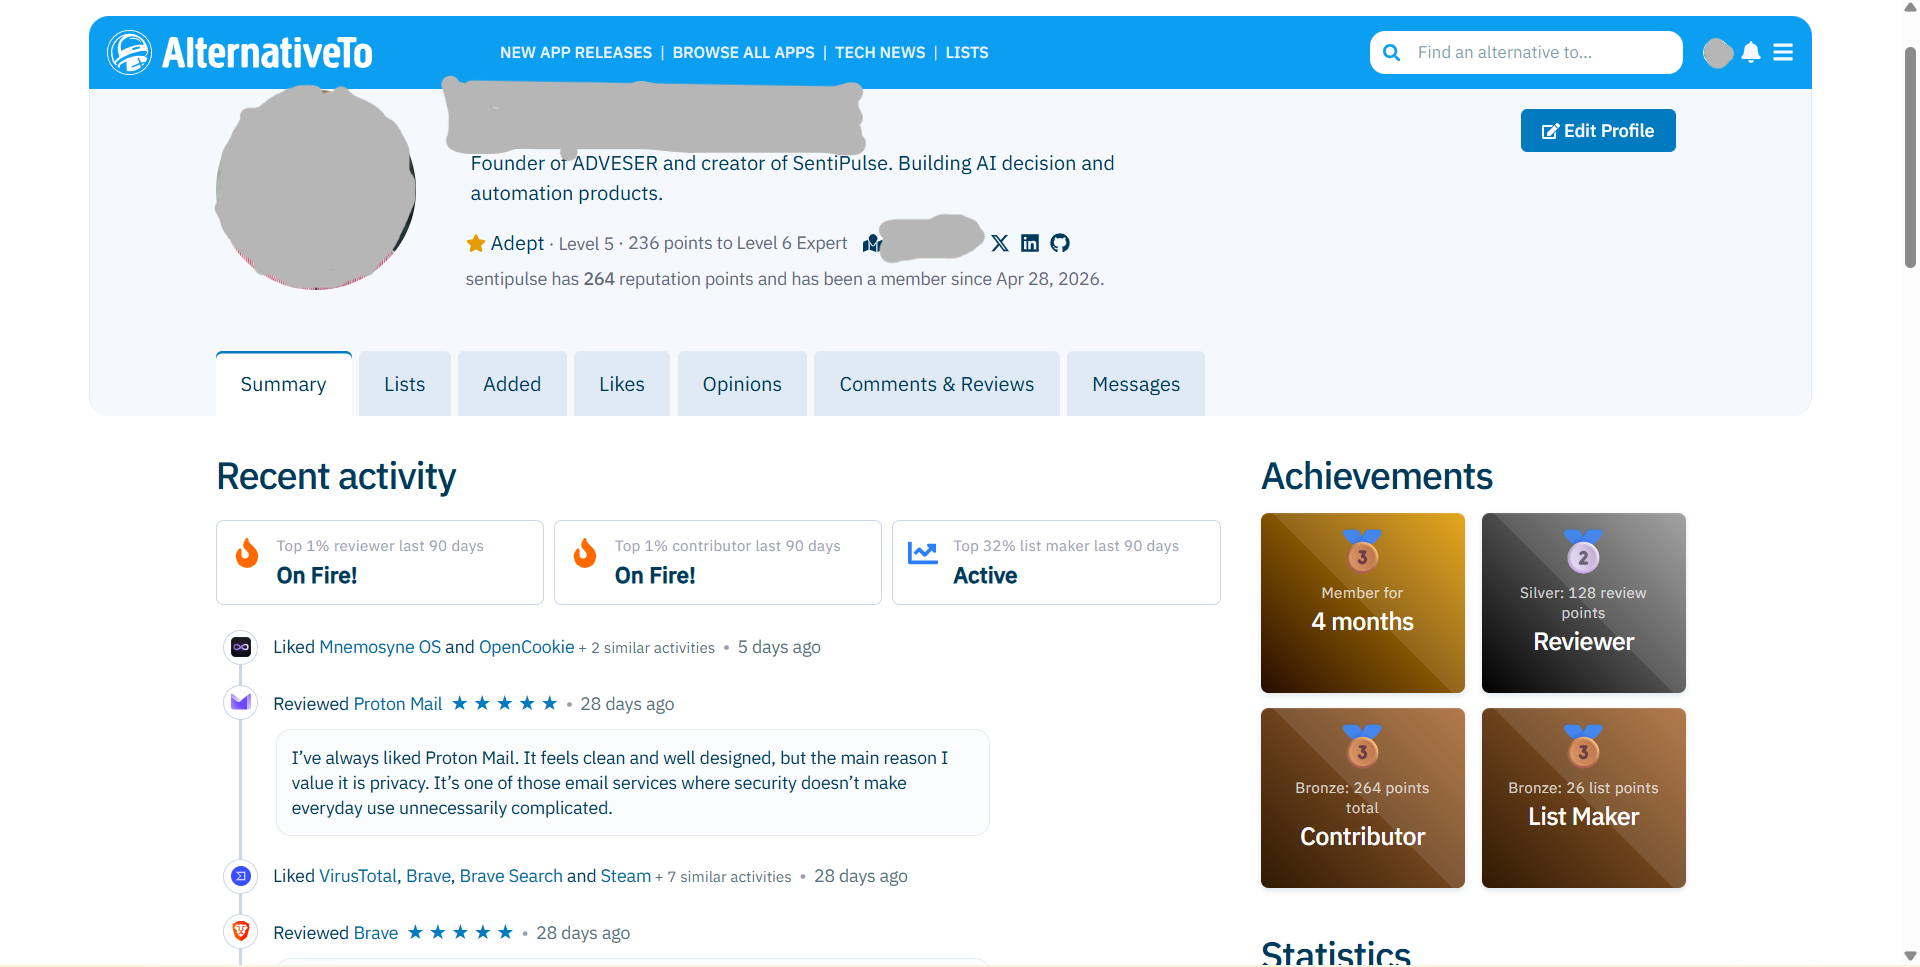The height and width of the screenshot is (967, 1920).
Task: Click the '236 points to Level 6 Expert' text
Action: (x=737, y=243)
